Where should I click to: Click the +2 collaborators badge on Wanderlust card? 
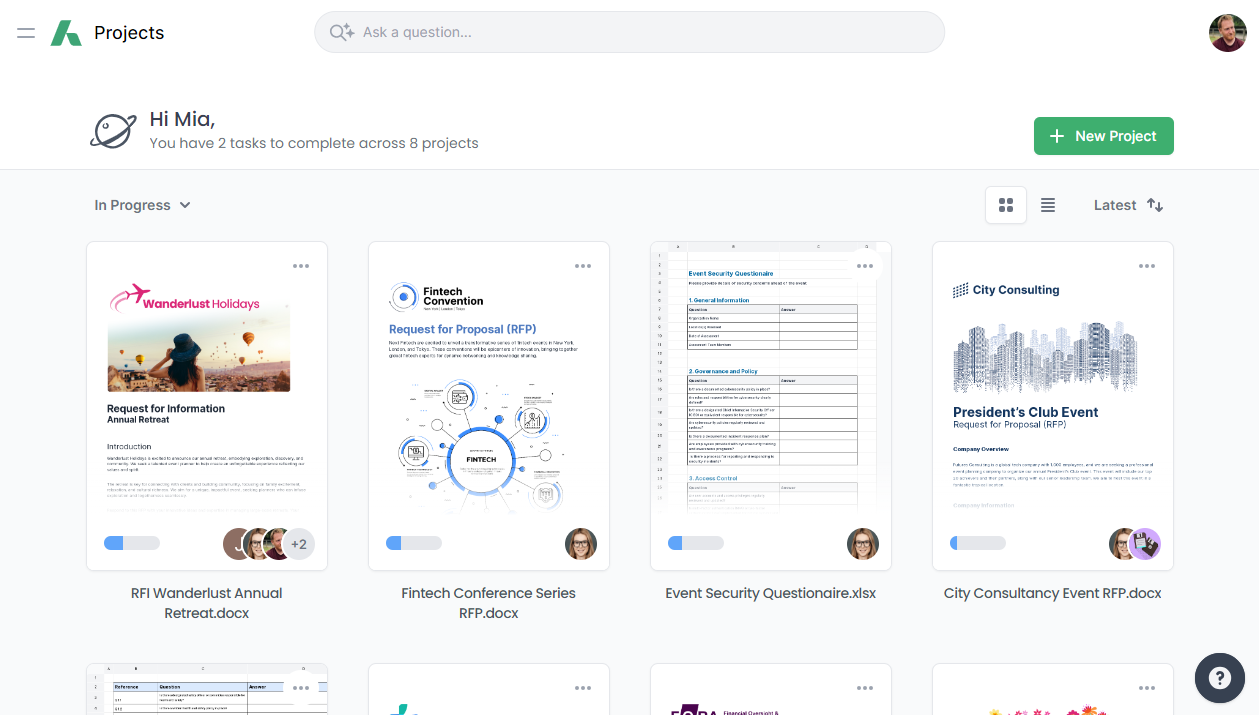(297, 543)
